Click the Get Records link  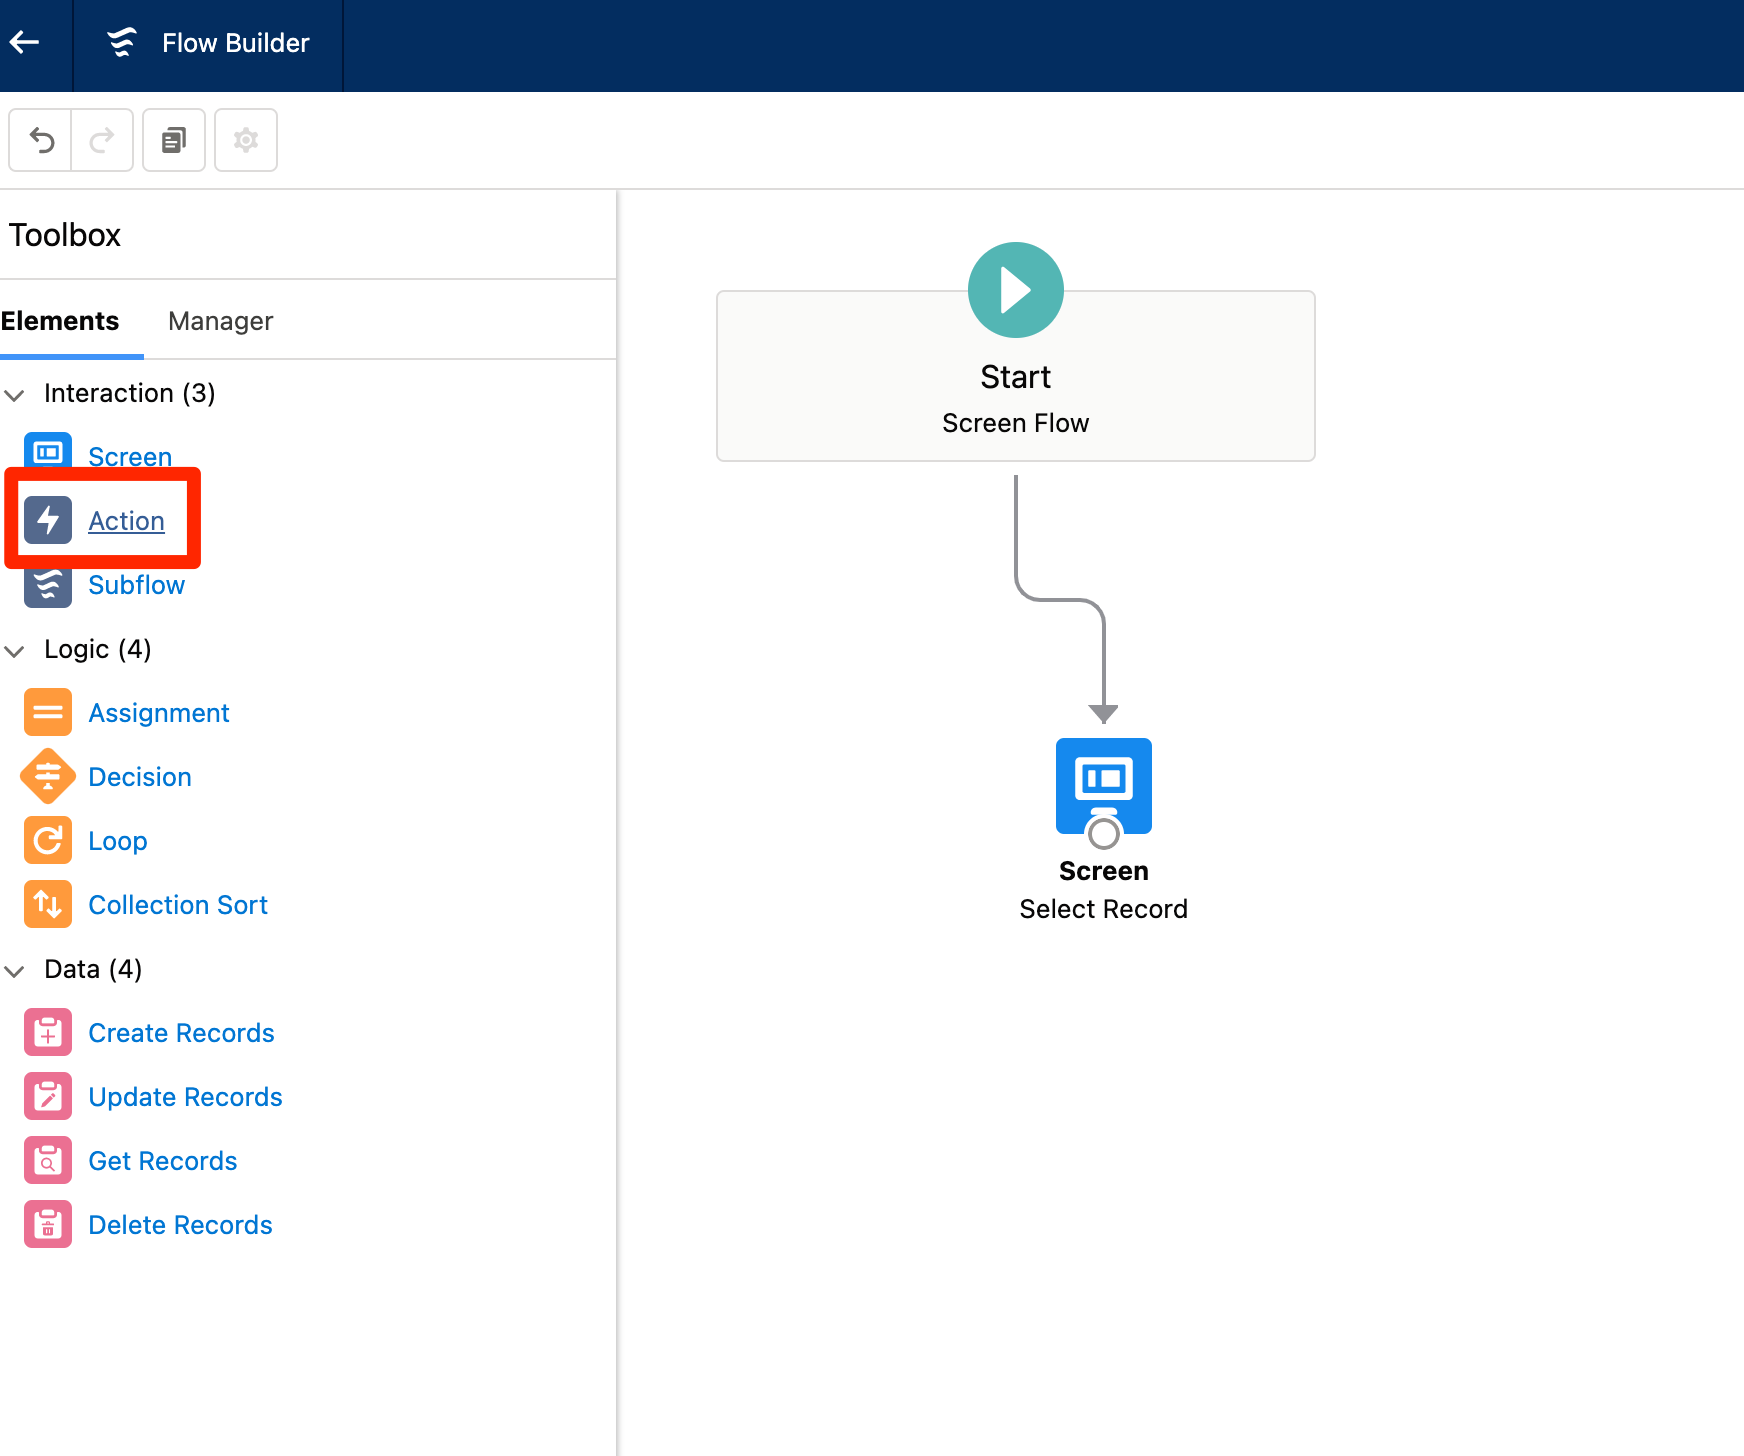pyautogui.click(x=163, y=1161)
